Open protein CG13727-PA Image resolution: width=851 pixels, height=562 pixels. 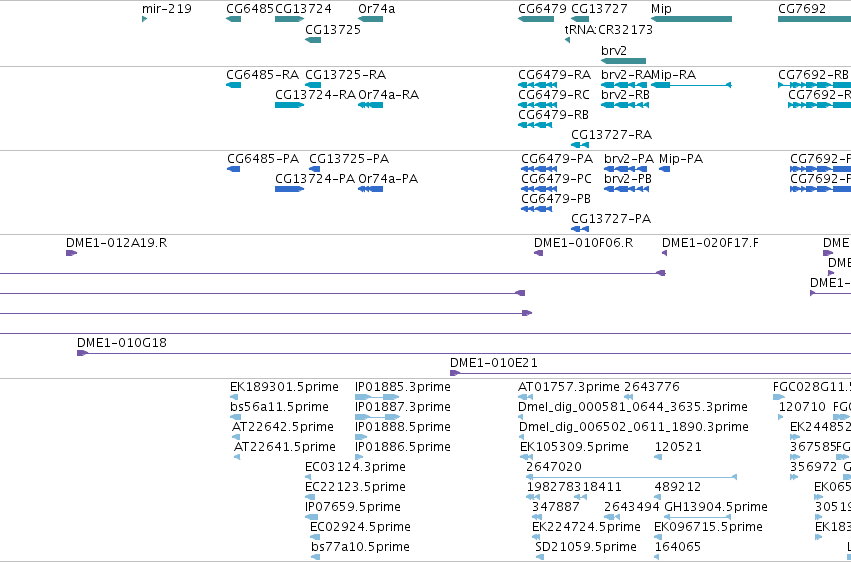coord(611,219)
